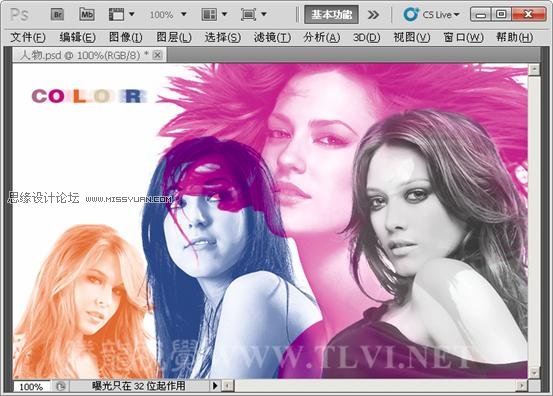This screenshot has height=396, width=553.
Task: Click the CS Live circular icon
Action: [x=411, y=14]
